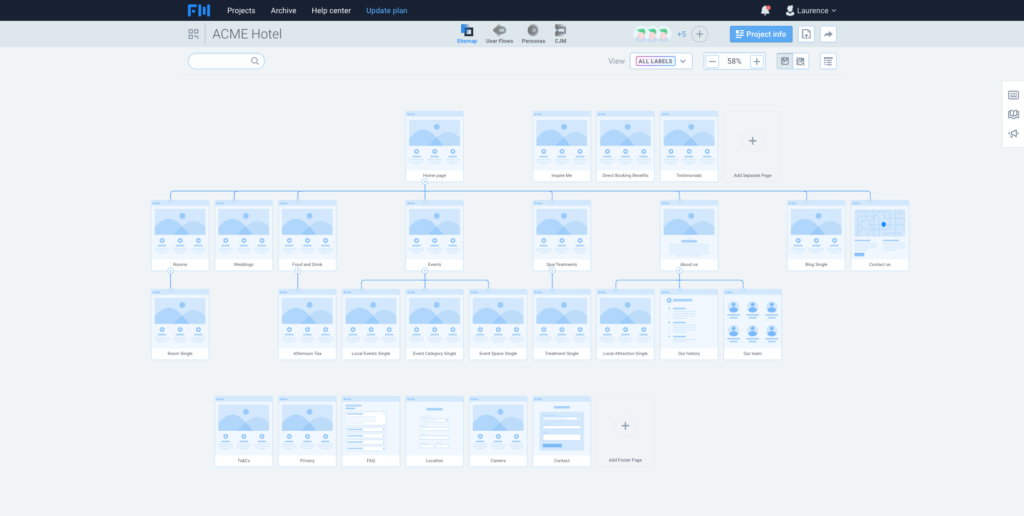Select the Direct Booking Benefits page

[625, 146]
